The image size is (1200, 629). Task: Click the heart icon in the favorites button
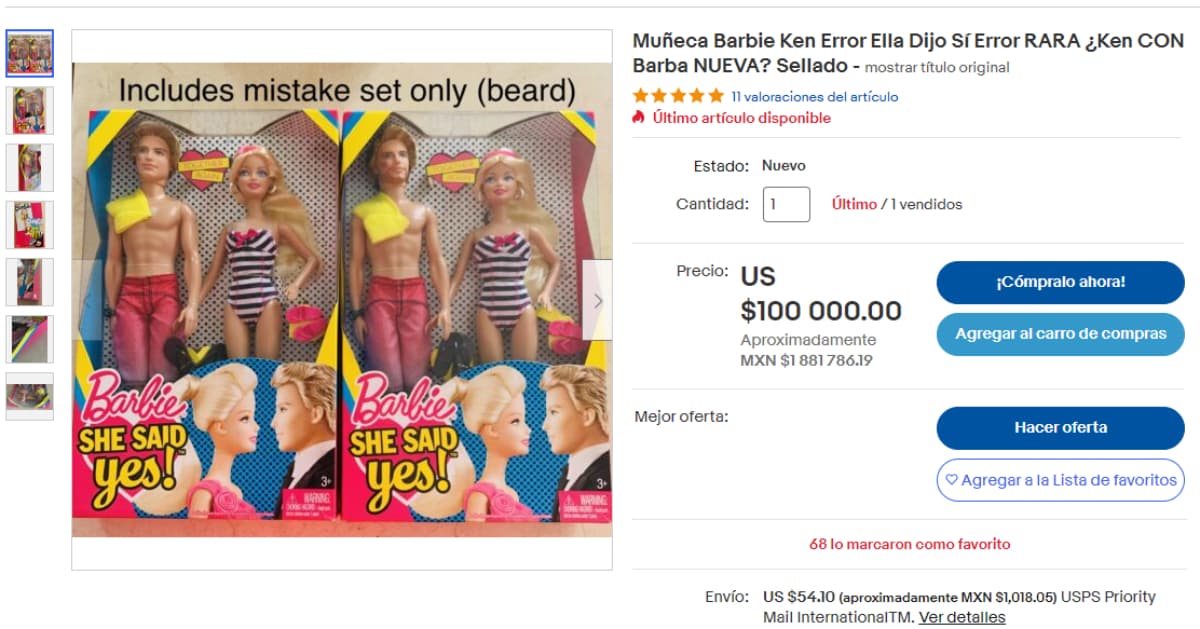point(952,480)
